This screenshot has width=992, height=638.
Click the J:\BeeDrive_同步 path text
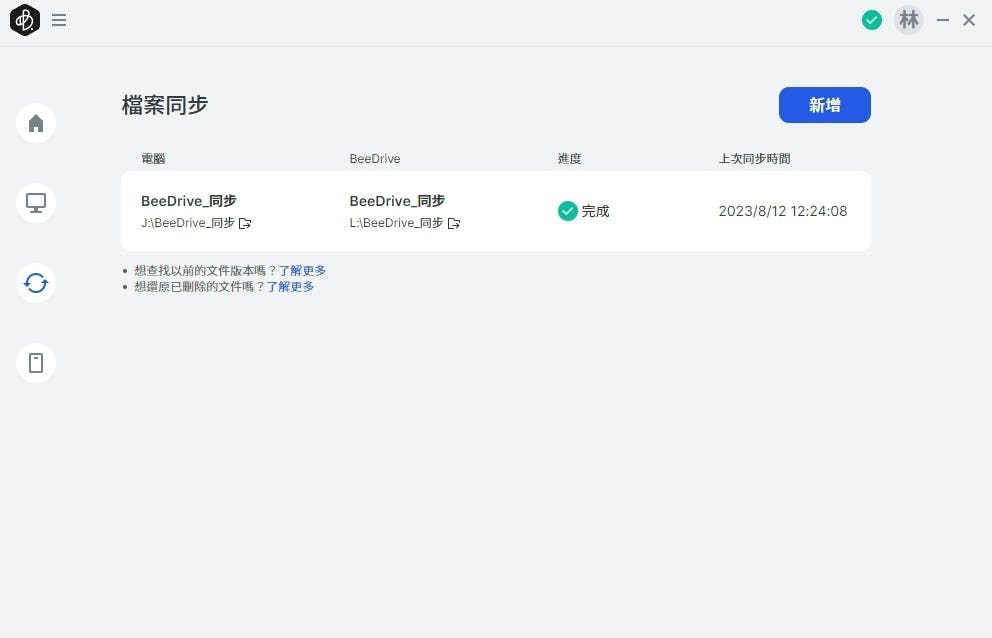188,223
